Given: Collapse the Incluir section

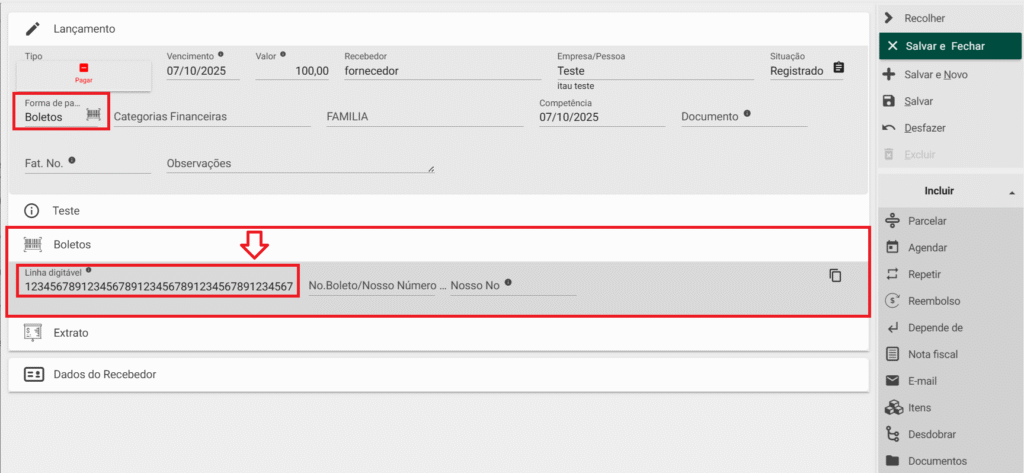Looking at the screenshot, I should click(1010, 191).
